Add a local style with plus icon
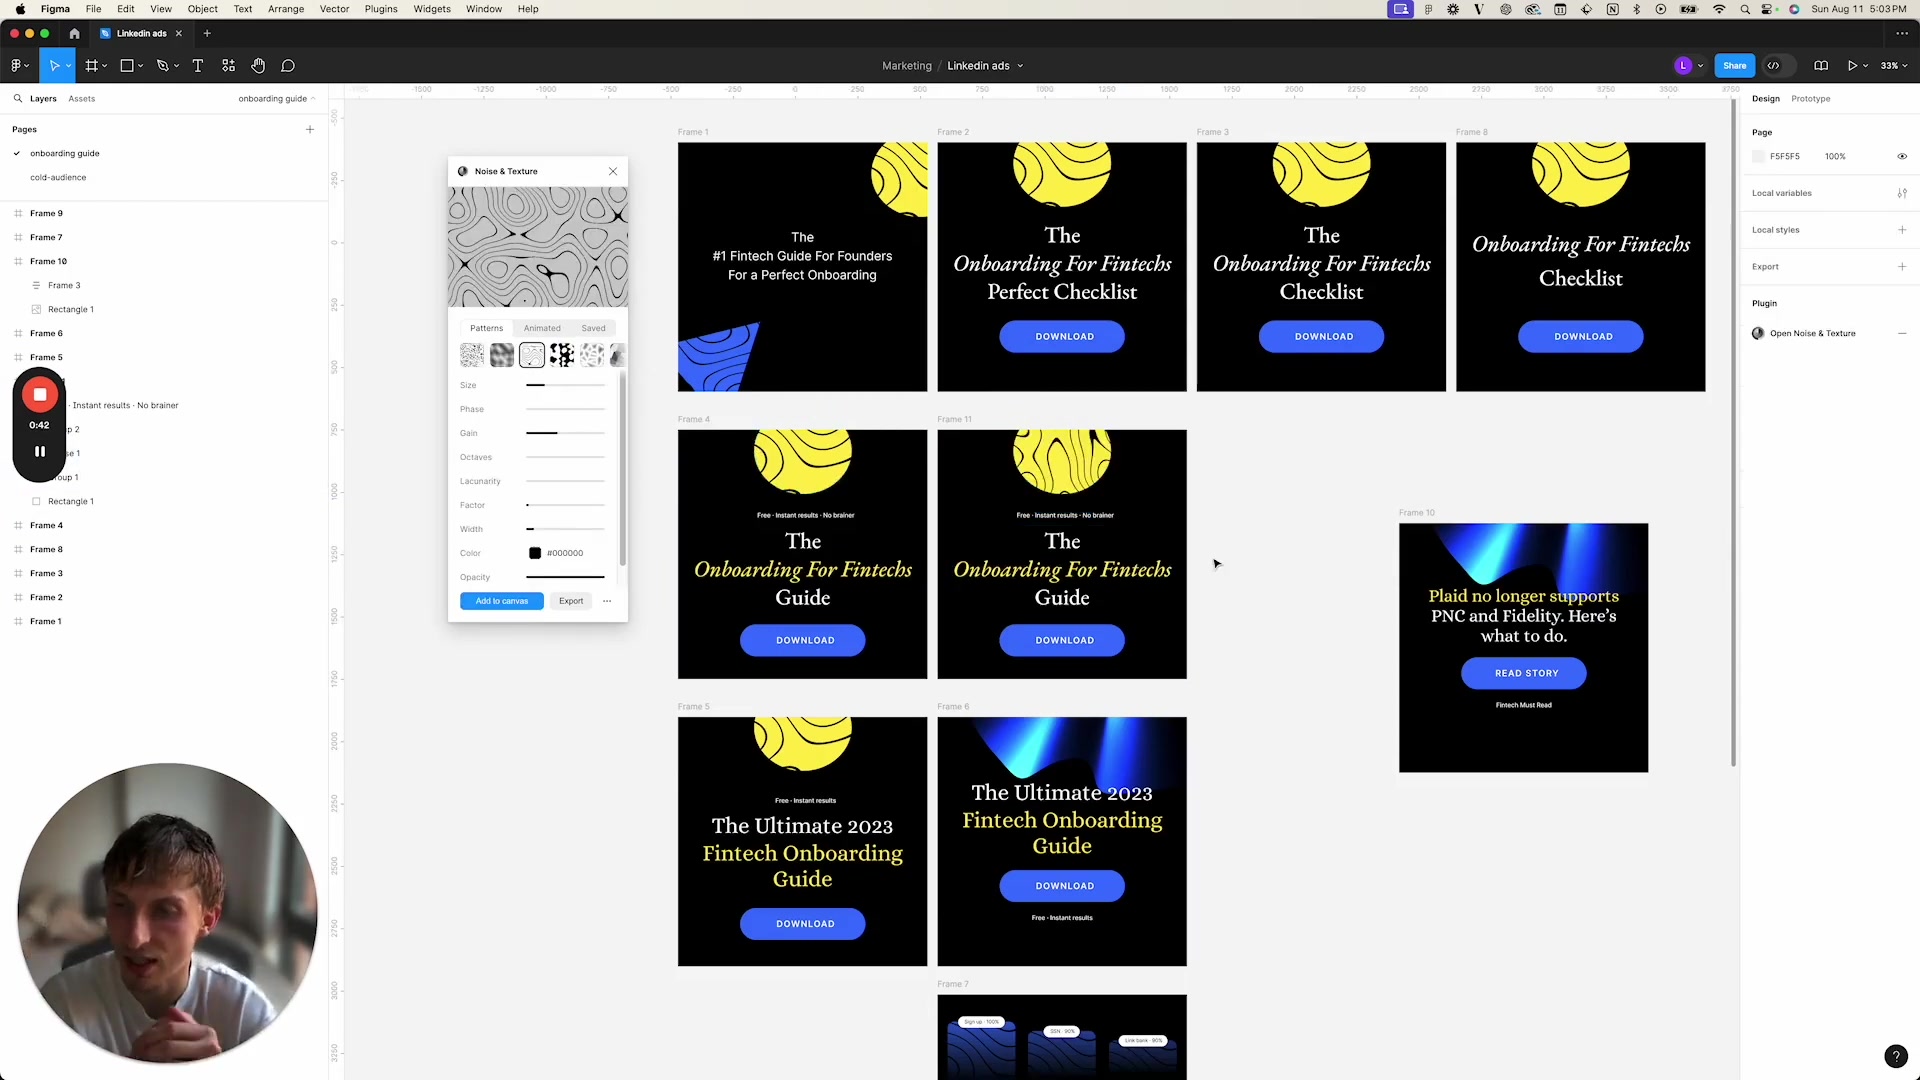The image size is (1920, 1080). (1902, 230)
